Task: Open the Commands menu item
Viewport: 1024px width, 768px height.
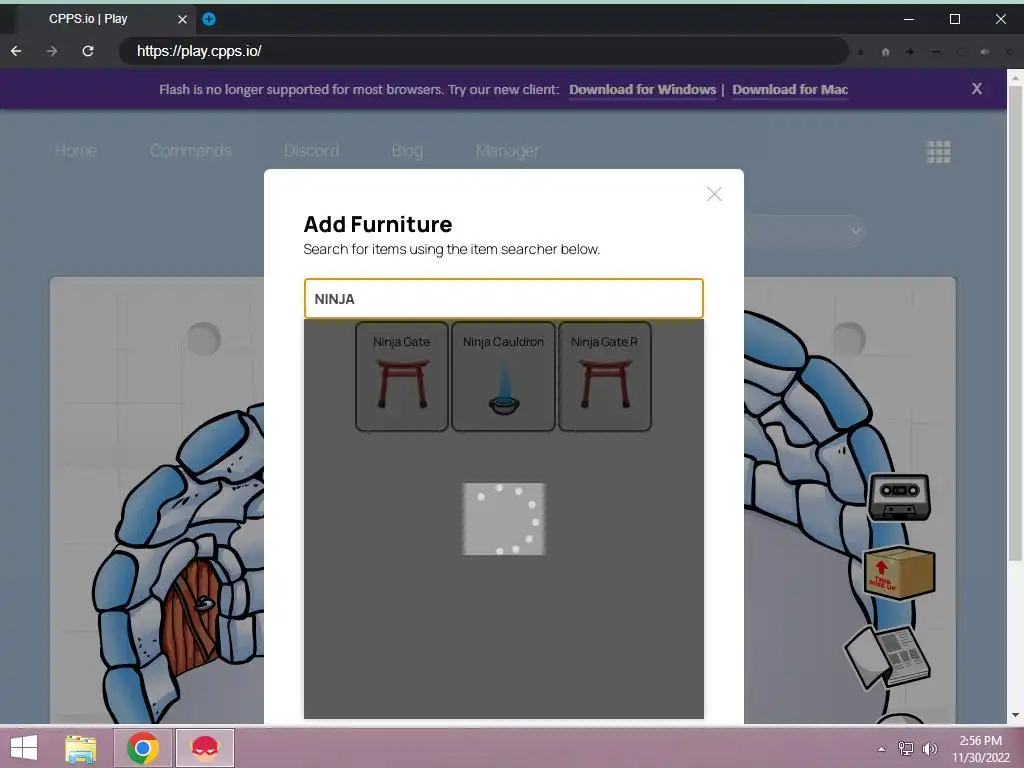Action: click(x=191, y=151)
